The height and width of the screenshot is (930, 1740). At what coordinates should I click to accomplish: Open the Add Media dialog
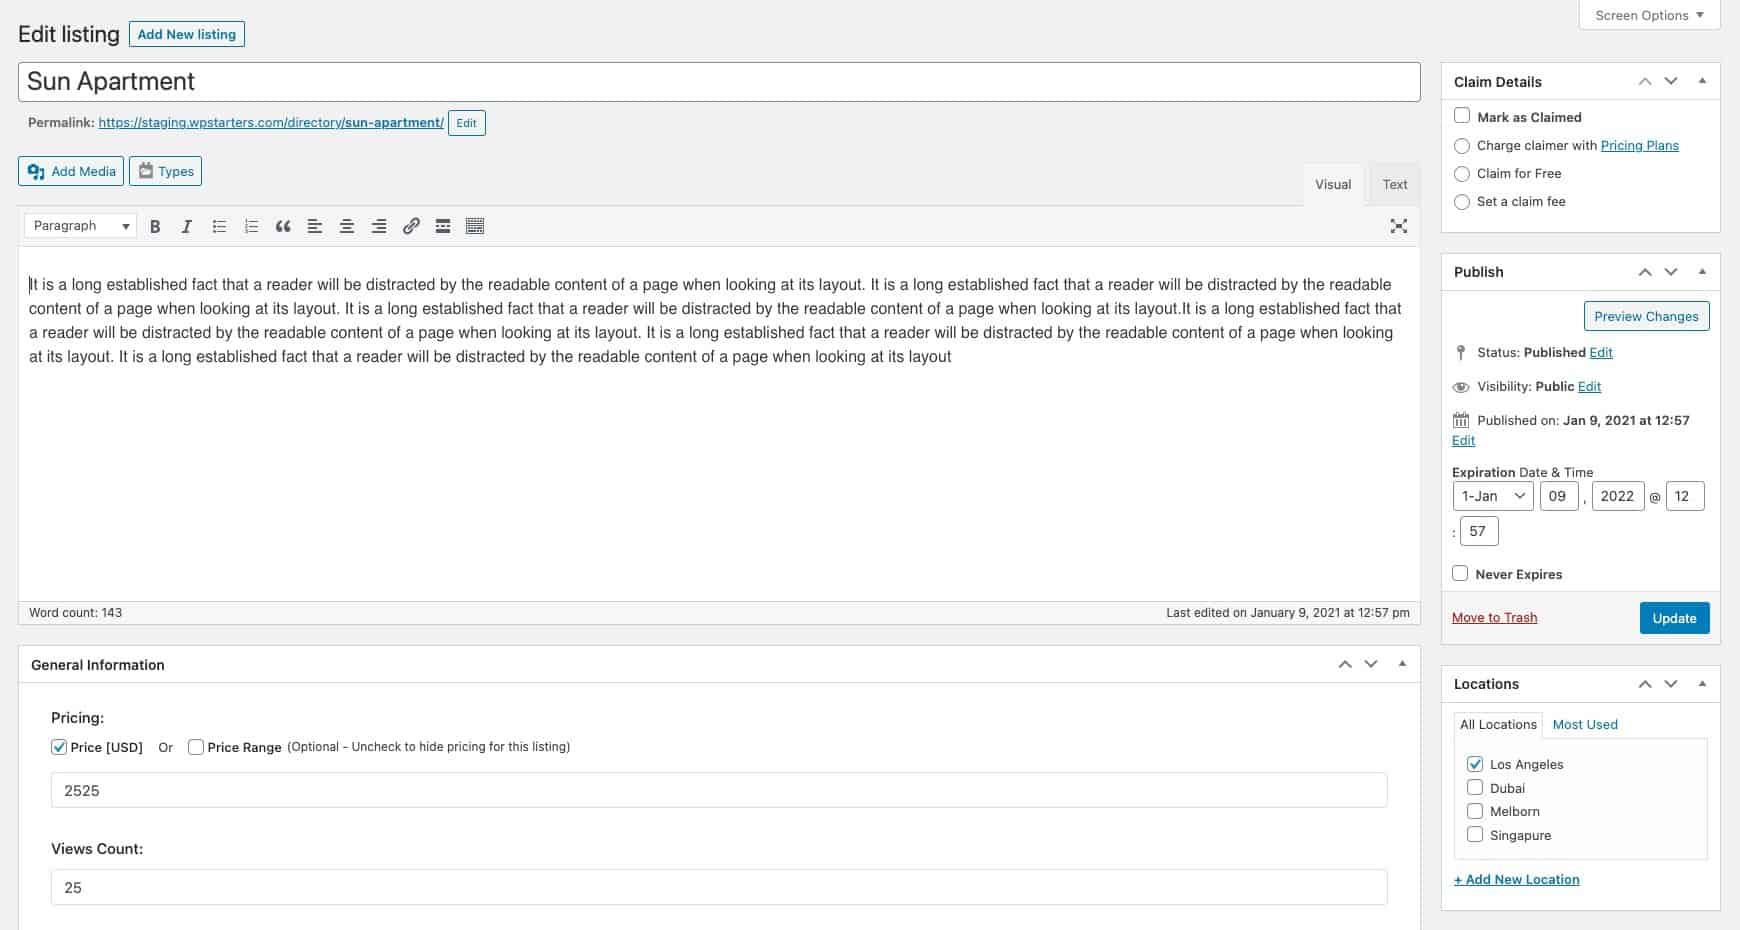(x=70, y=170)
